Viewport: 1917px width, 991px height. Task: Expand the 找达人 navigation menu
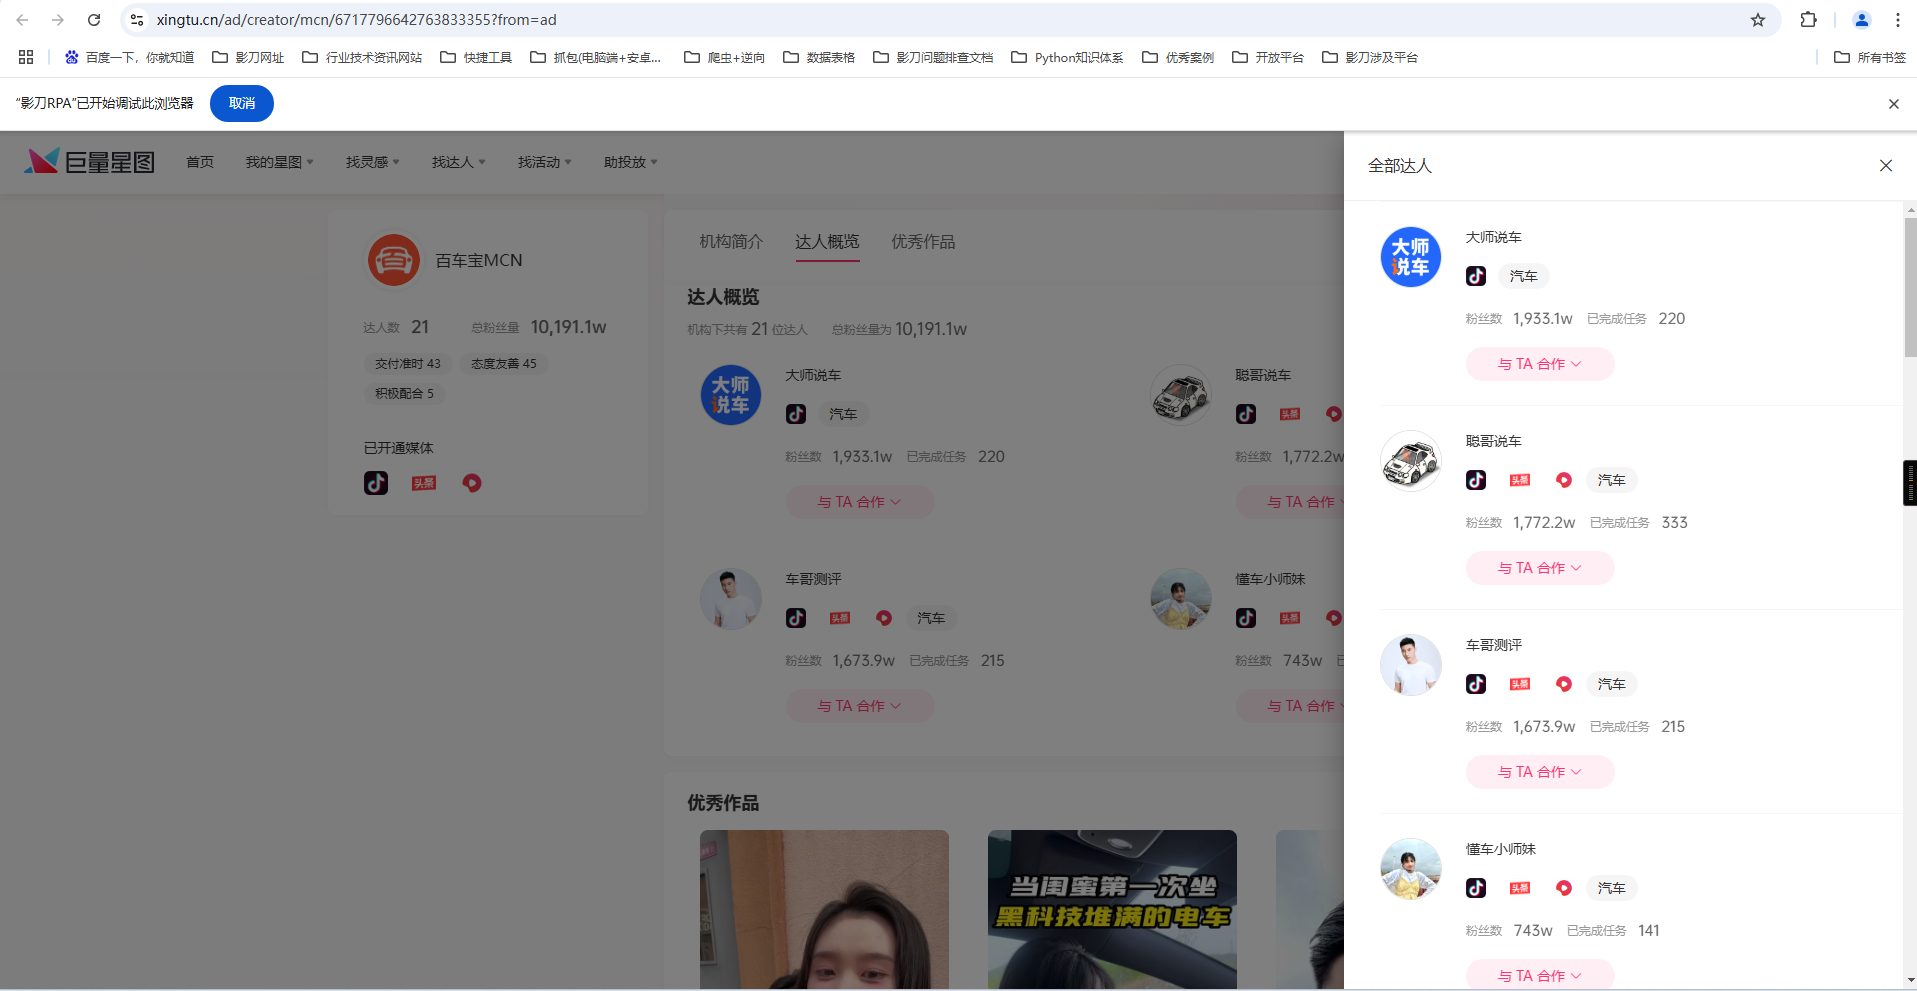(458, 162)
